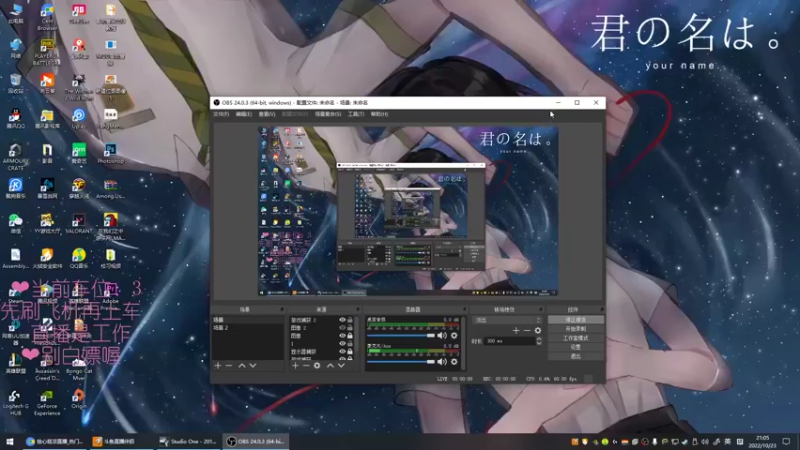Click the 设置 settings button in Controls
This screenshot has height=450, width=800.
coord(576,347)
